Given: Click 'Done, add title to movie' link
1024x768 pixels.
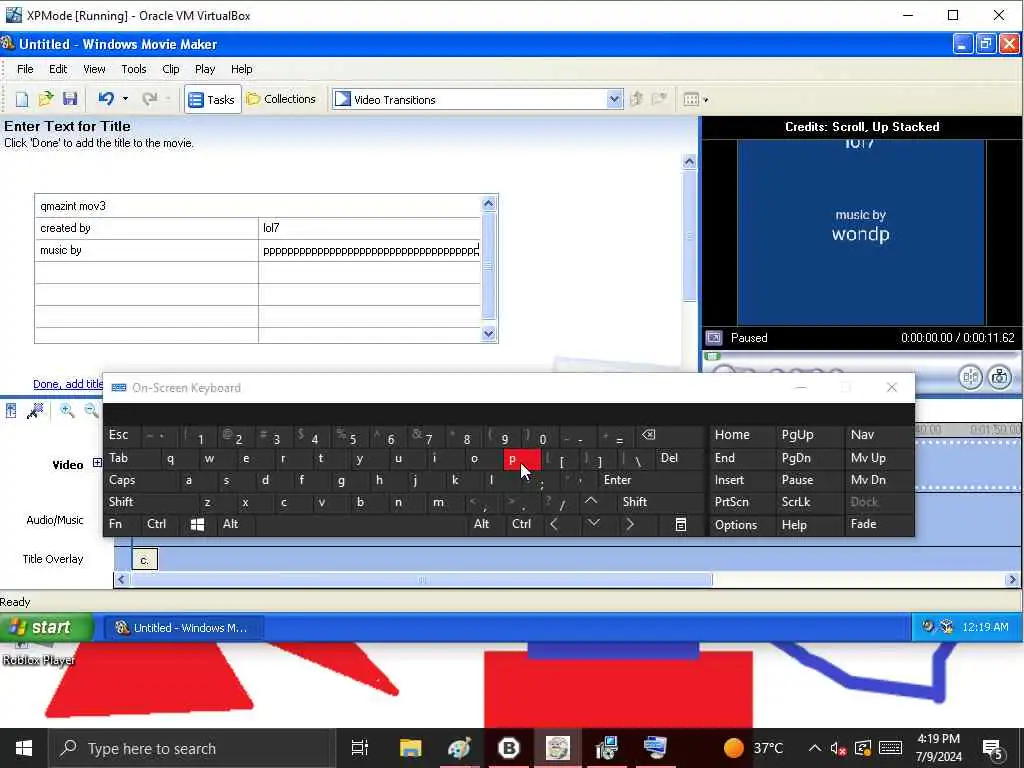Looking at the screenshot, I should [x=68, y=384].
